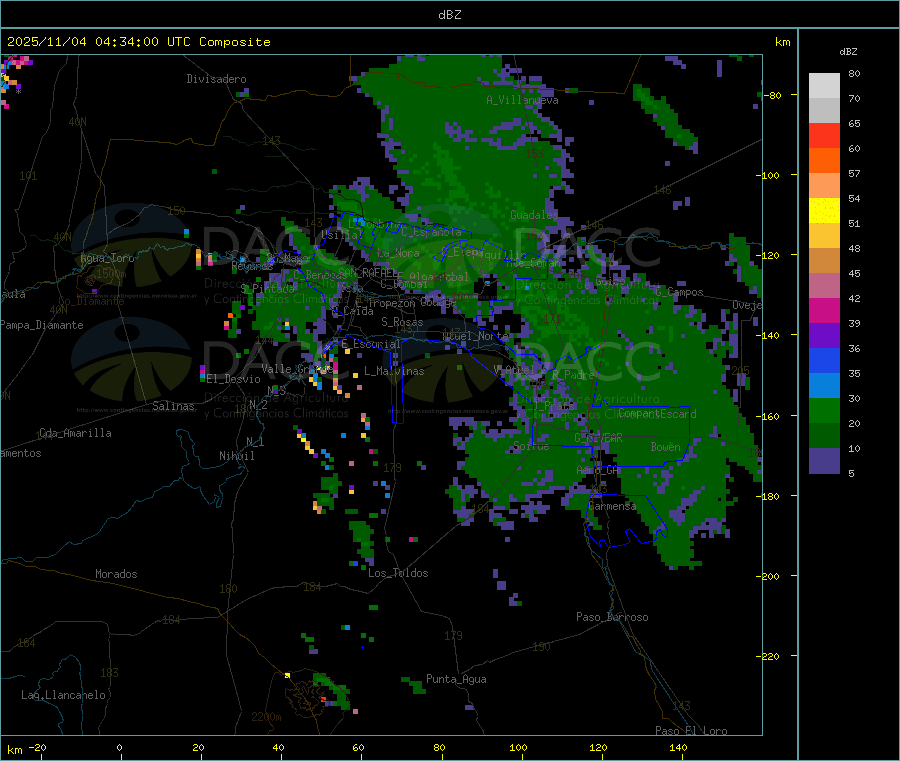This screenshot has height=761, width=900.
Task: Click the orange 57–60 dBZ legend swatch
Action: pyautogui.click(x=824, y=161)
